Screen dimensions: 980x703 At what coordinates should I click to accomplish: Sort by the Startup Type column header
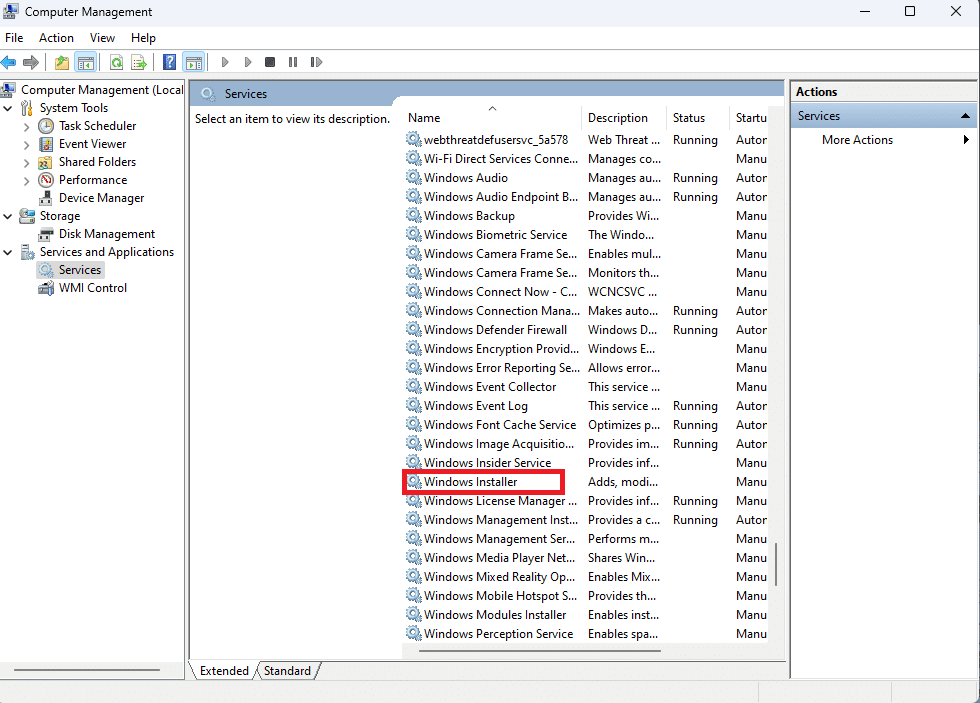point(751,117)
